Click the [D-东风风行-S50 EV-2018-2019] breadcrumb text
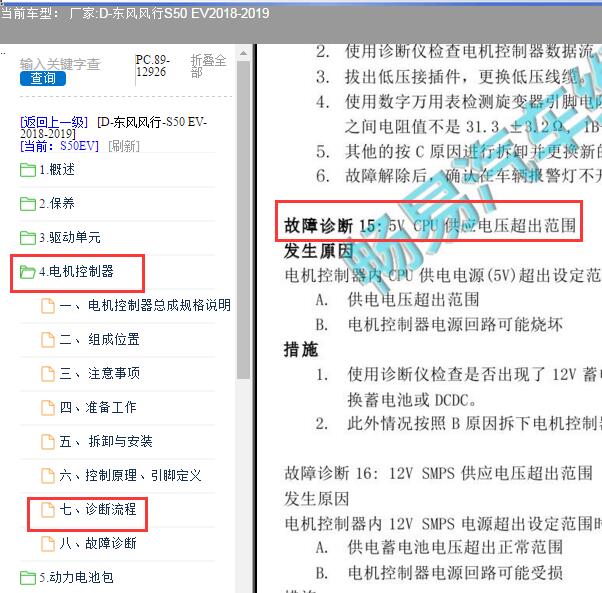This screenshot has width=602, height=593. click(x=115, y=127)
